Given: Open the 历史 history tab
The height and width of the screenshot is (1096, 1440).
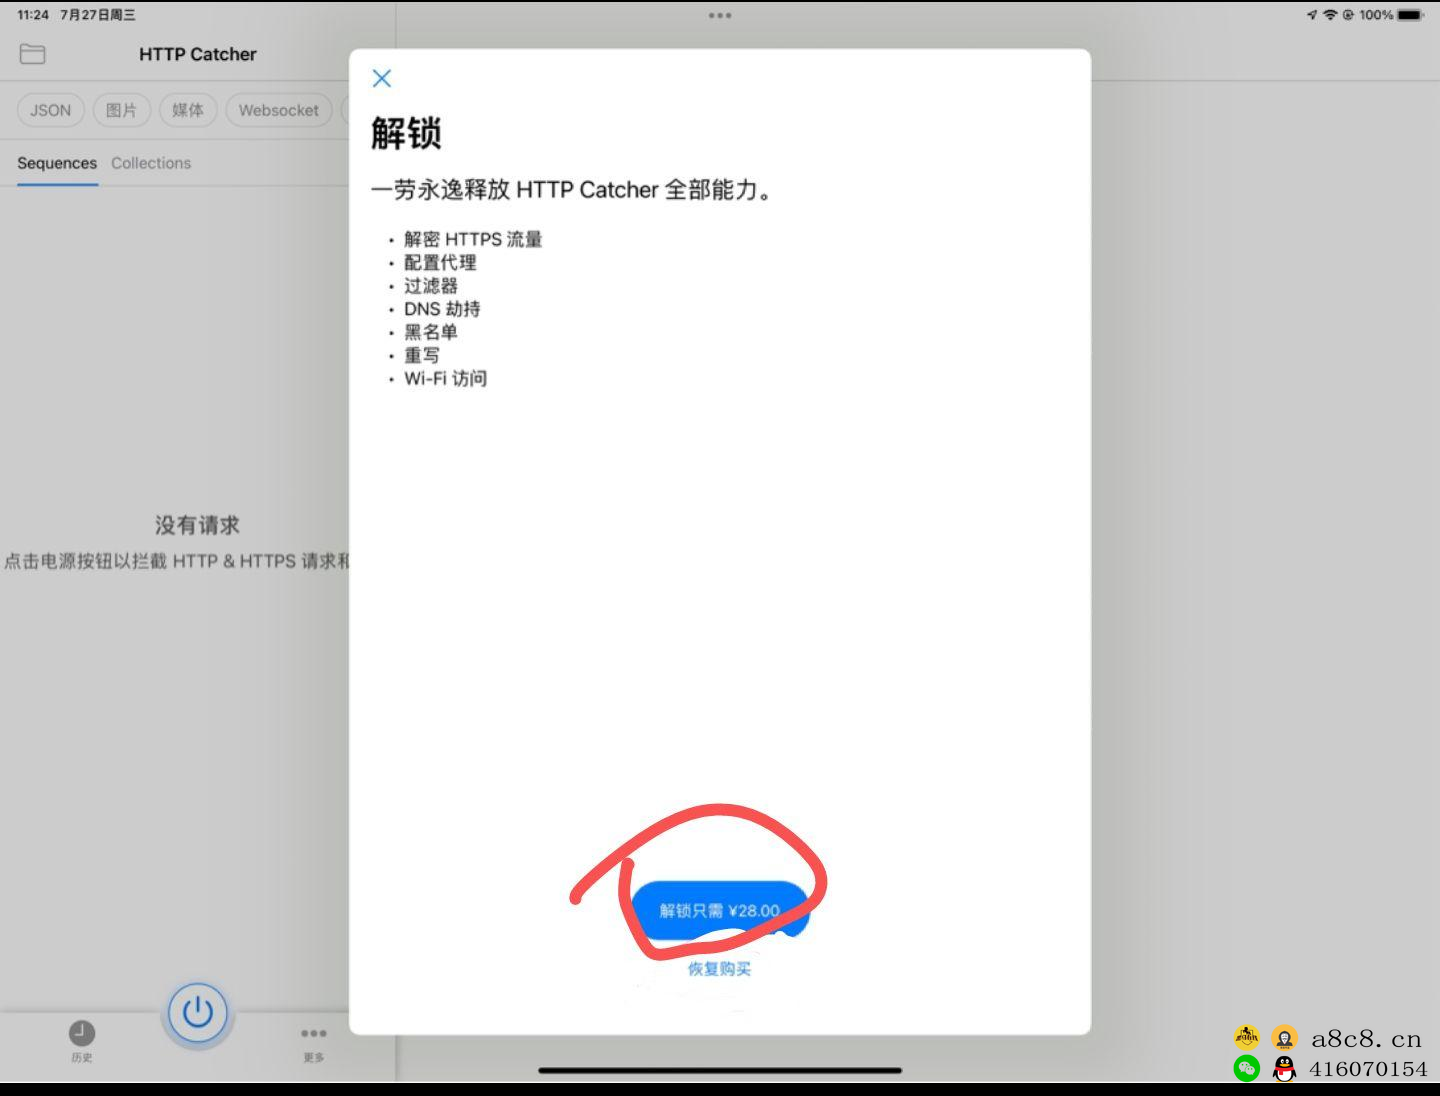Looking at the screenshot, I should (82, 1041).
